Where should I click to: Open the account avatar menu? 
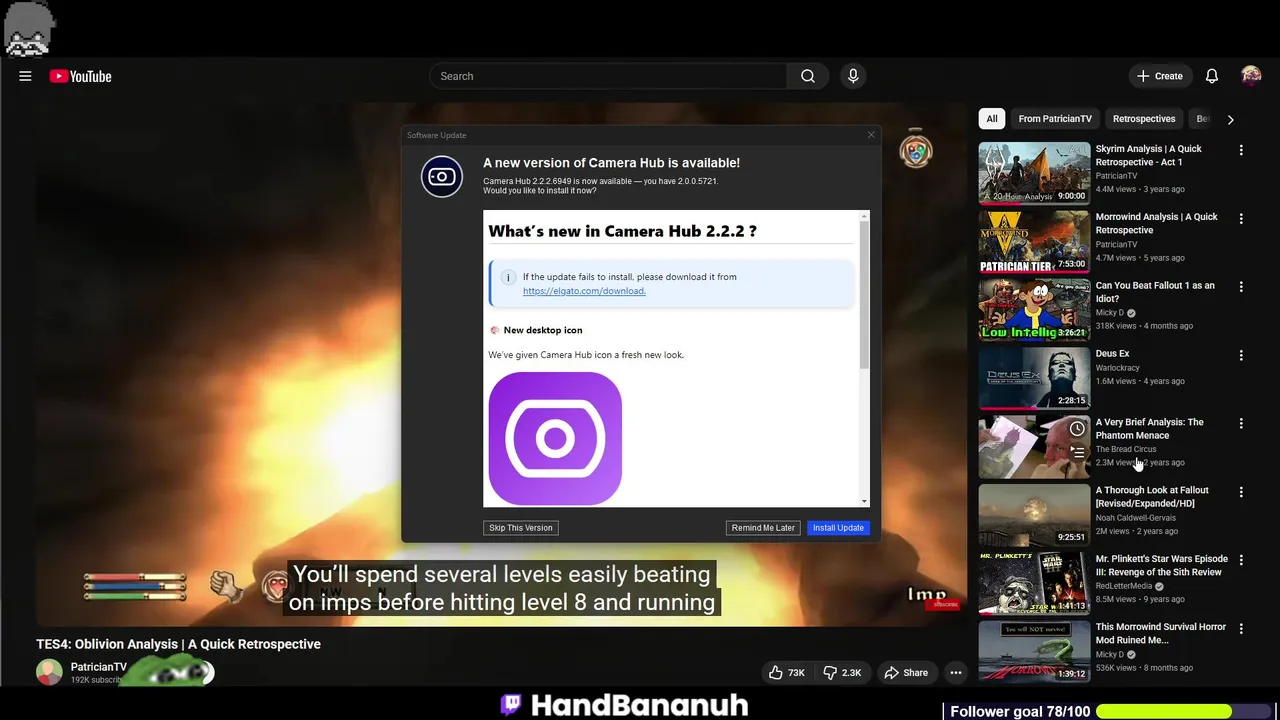point(1251,76)
